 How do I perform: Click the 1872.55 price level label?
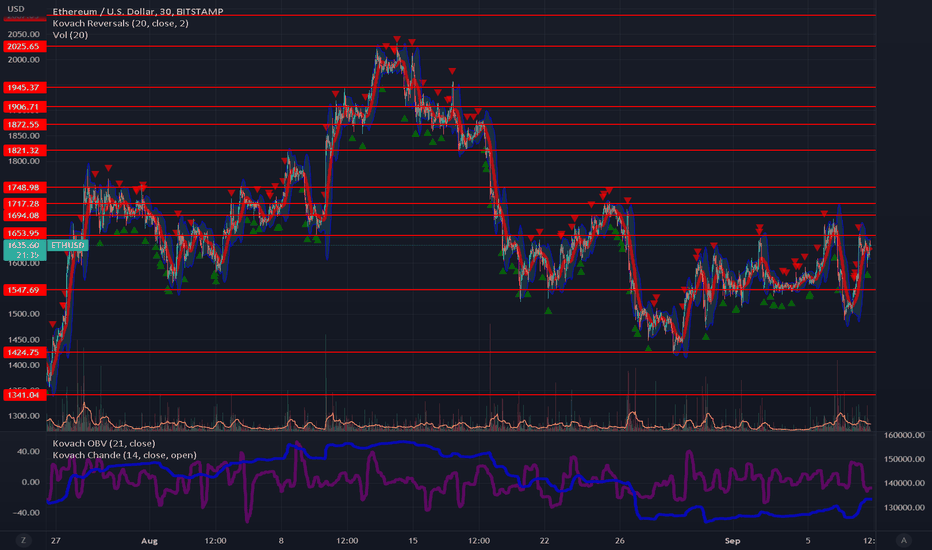24,124
